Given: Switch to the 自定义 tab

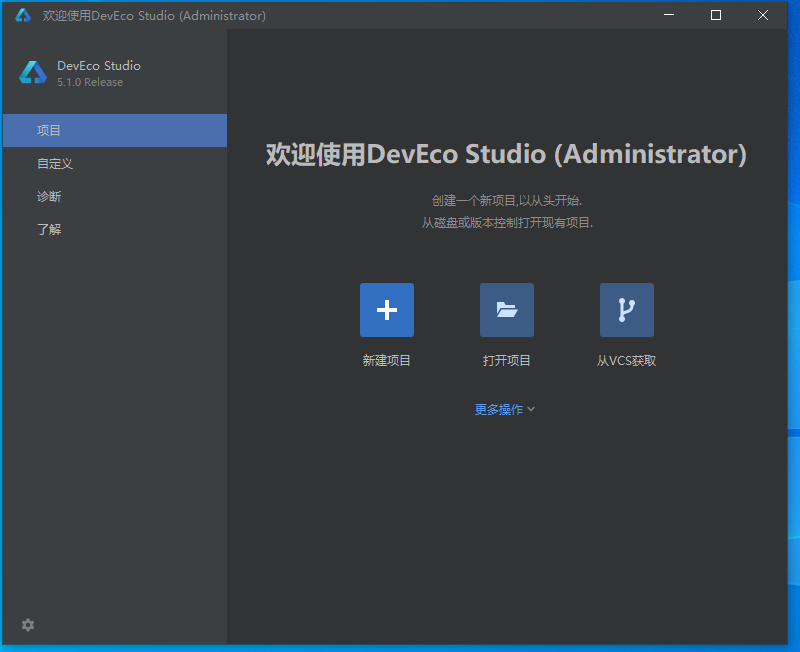Looking at the screenshot, I should pos(55,164).
